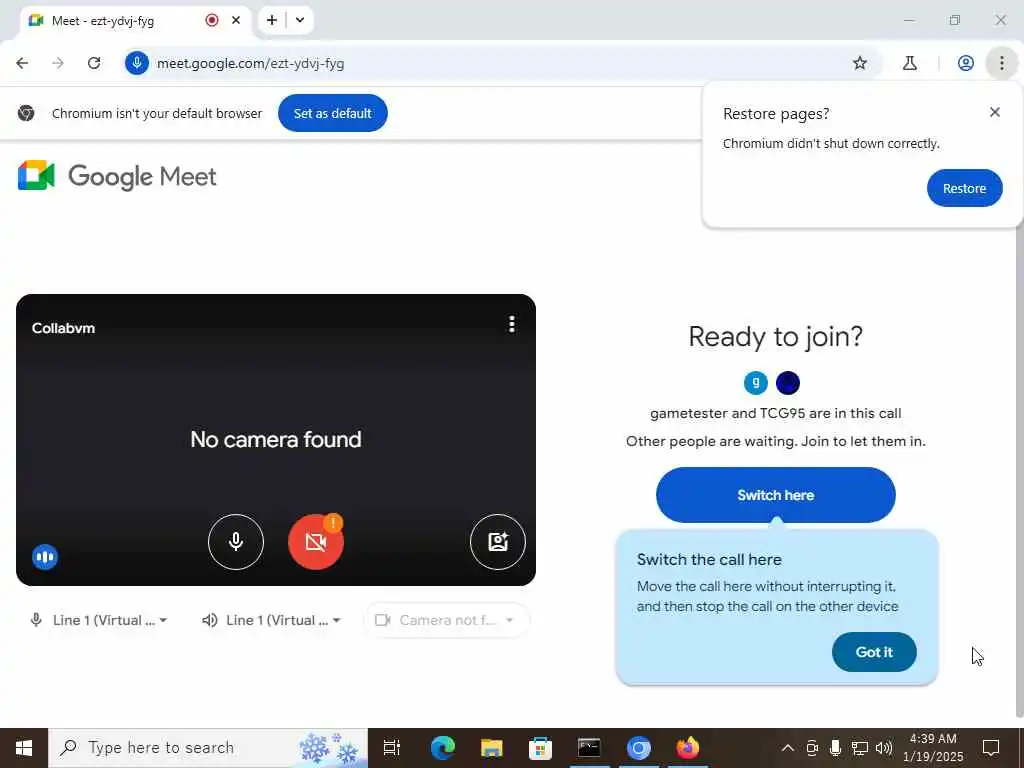Click the "Collabvm" name label

pos(63,328)
